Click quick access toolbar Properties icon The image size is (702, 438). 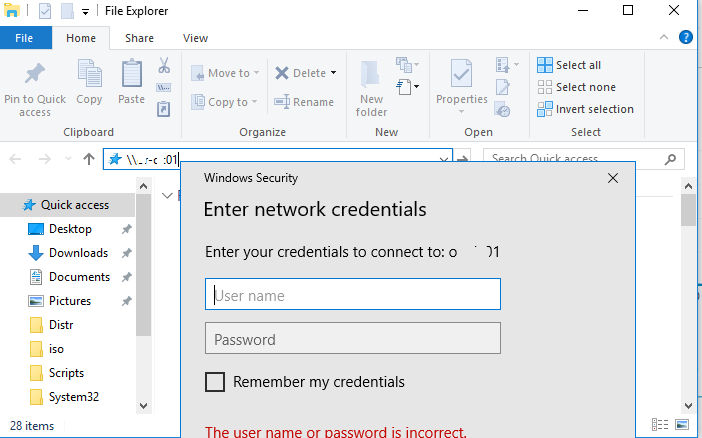pos(45,11)
